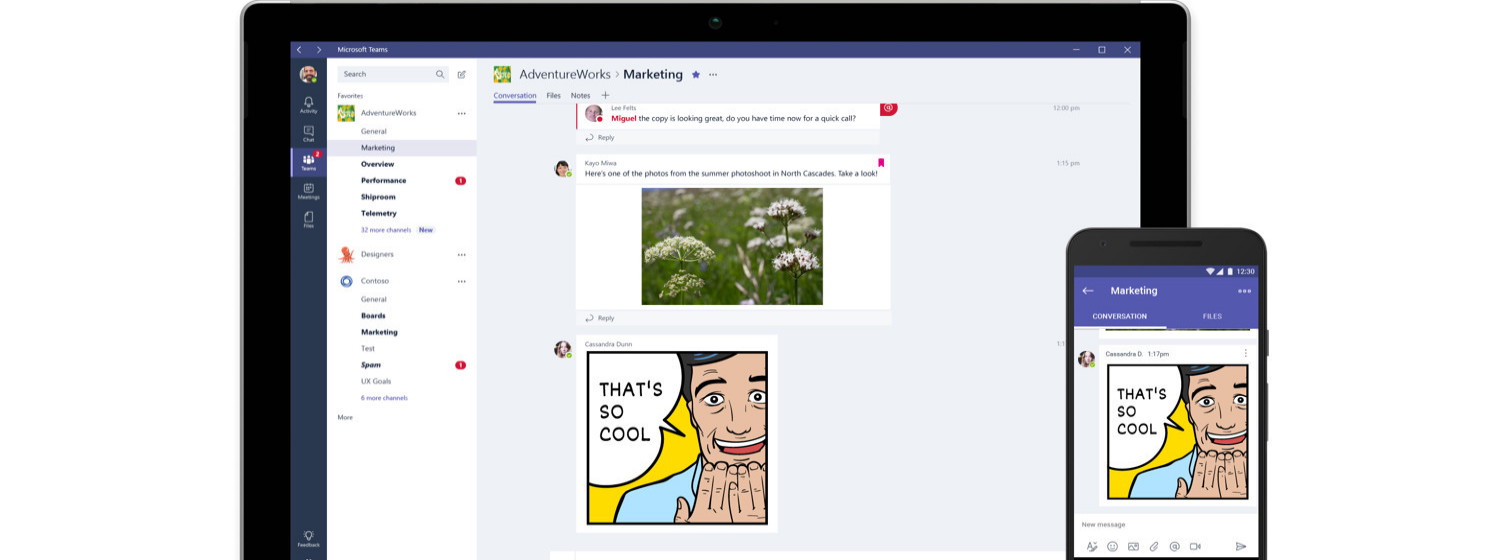Viewport: 1500px width, 560px height.
Task: Add a new tab with plus icon
Action: point(605,95)
